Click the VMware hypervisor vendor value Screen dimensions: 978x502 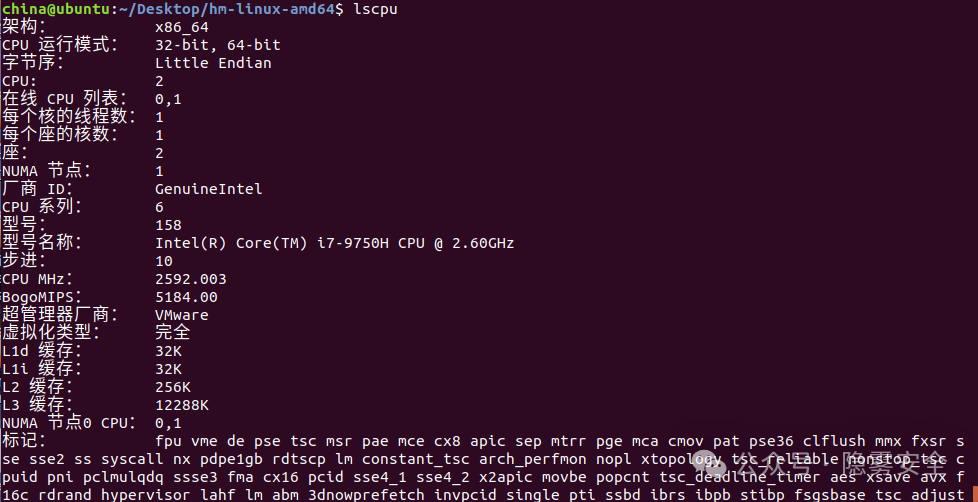click(182, 315)
